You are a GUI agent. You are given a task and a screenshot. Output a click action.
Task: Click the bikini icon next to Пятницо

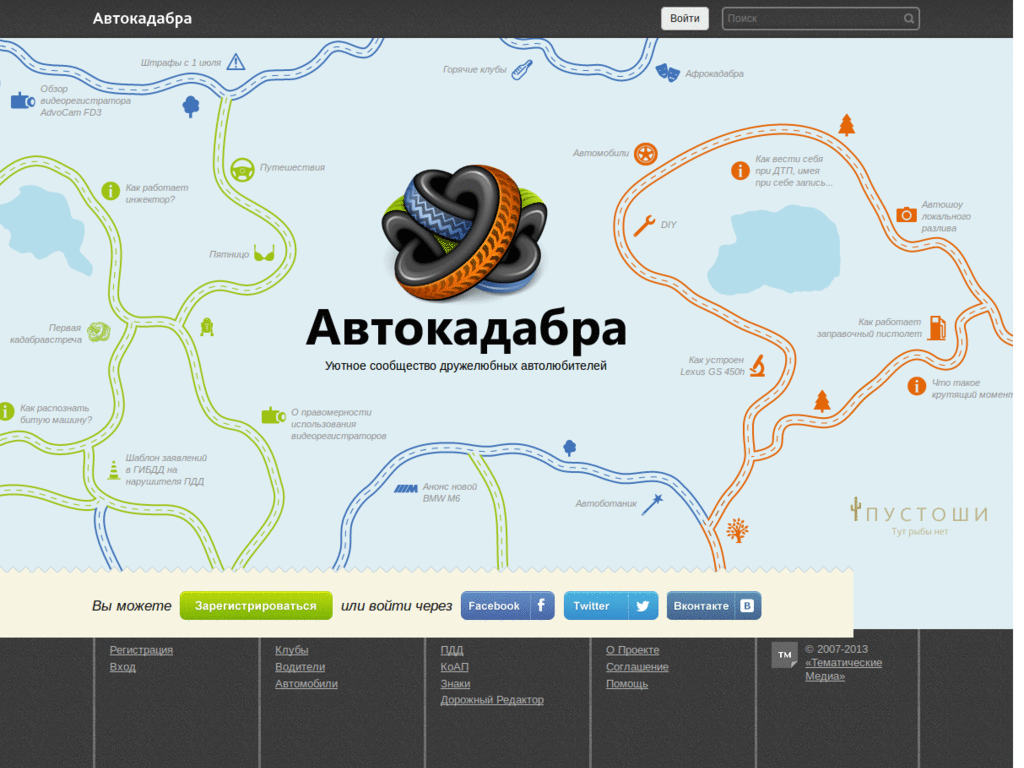264,253
